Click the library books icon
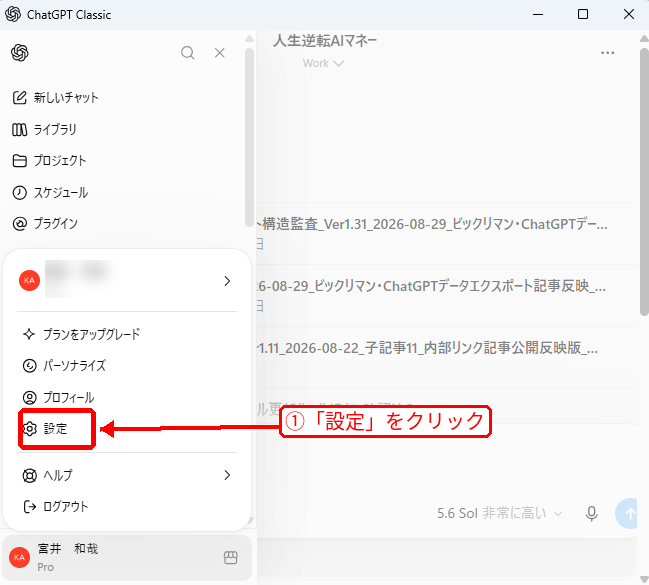 point(19,130)
